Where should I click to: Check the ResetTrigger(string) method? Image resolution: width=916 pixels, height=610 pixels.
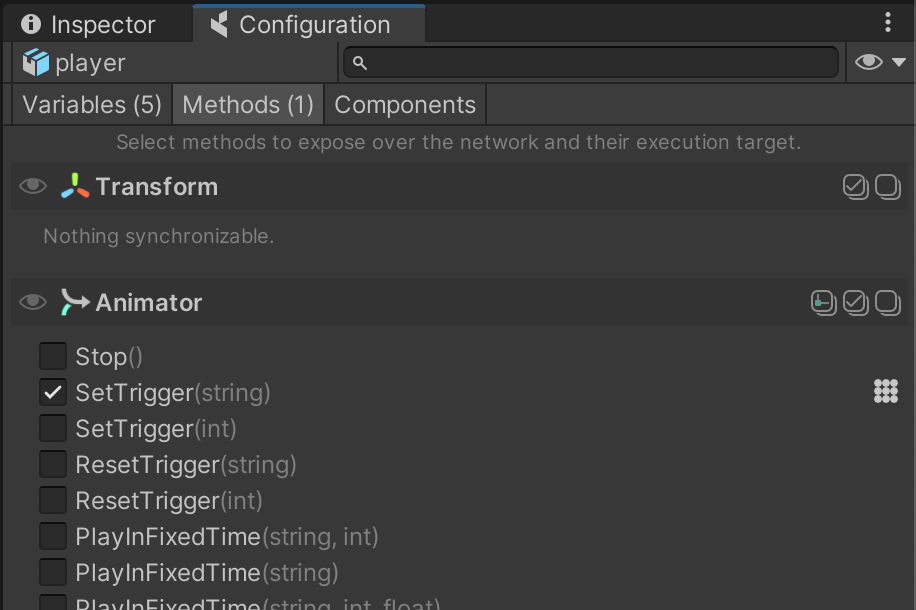(53, 465)
